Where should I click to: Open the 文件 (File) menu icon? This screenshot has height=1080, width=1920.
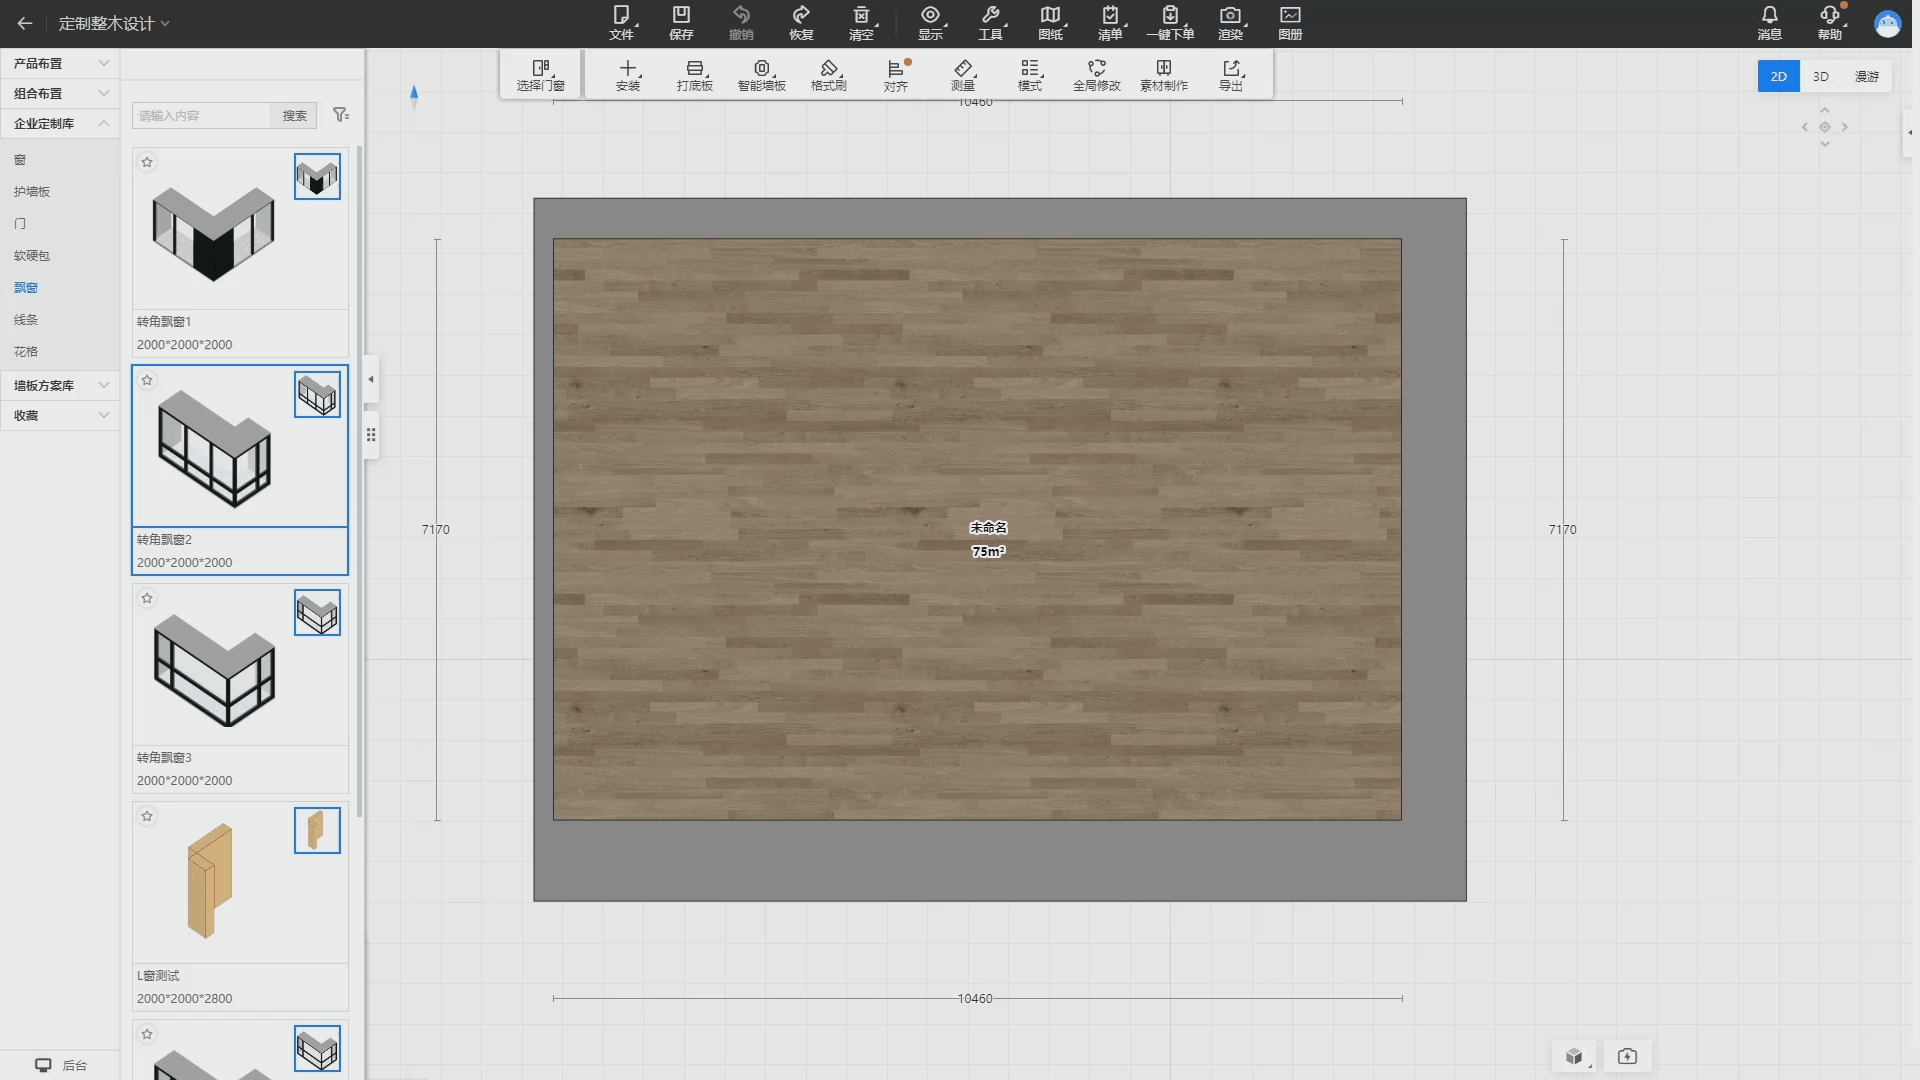621,22
